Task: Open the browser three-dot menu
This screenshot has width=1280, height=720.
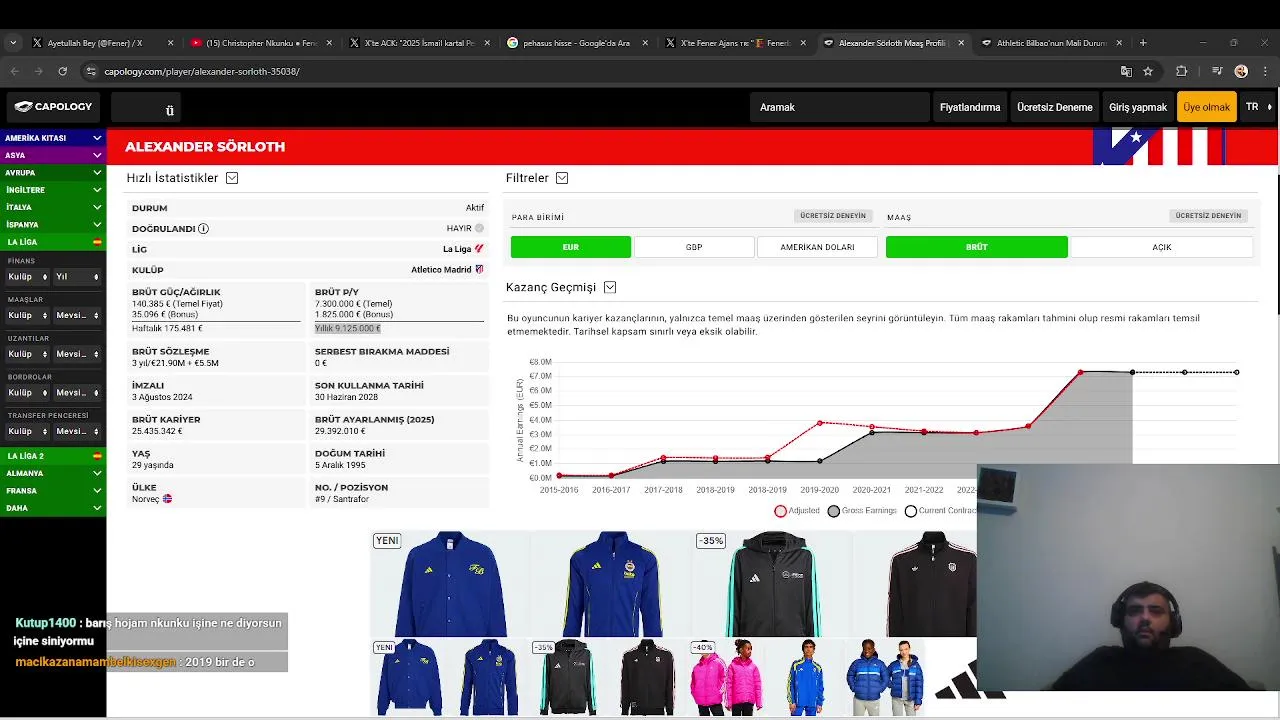Action: 1266,71
